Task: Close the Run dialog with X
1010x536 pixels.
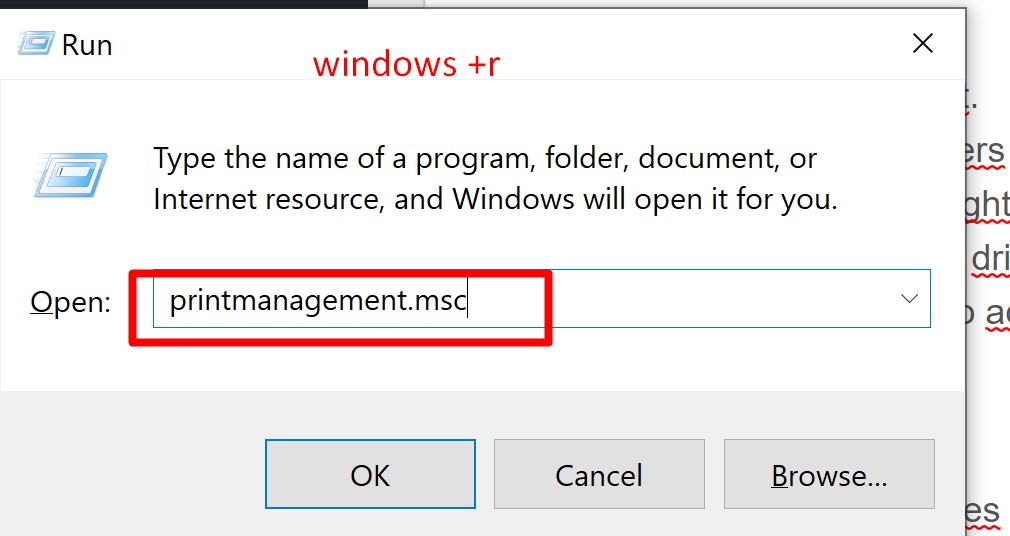Action: tap(922, 44)
